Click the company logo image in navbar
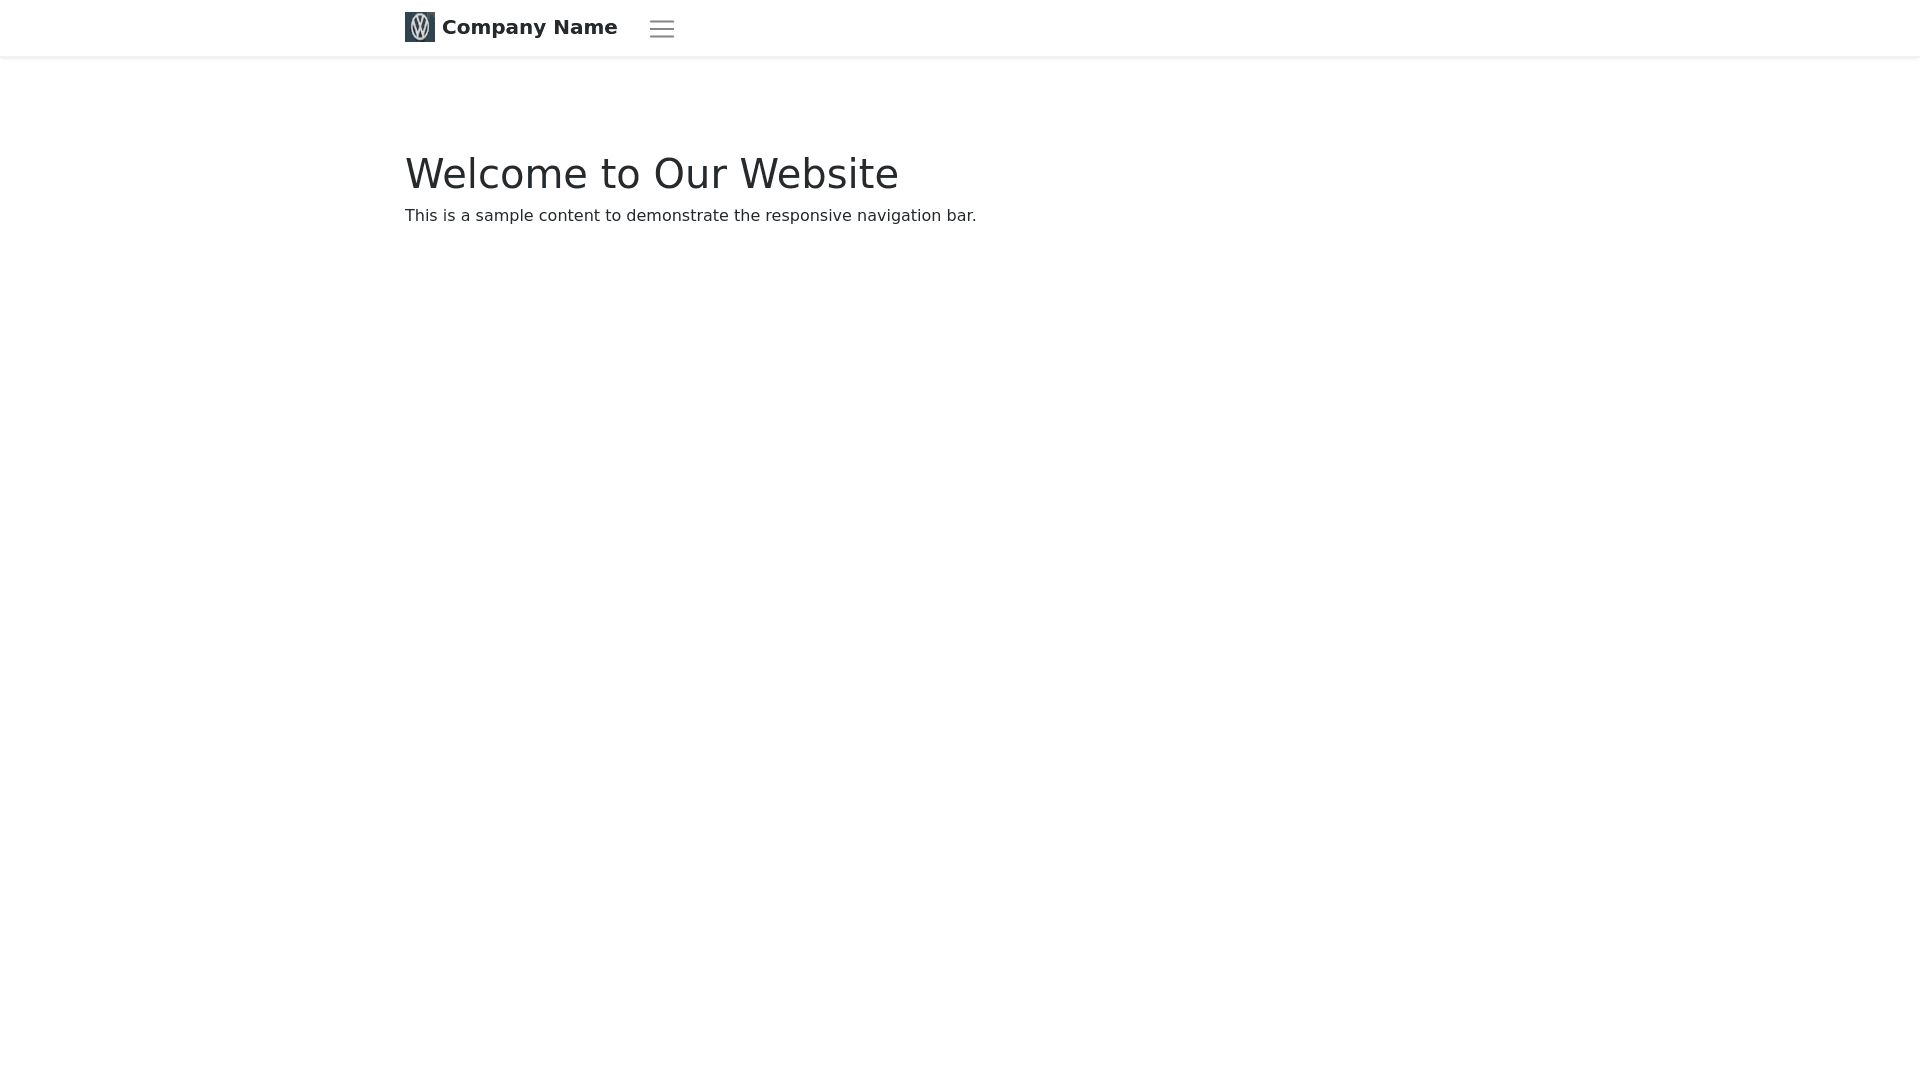Image resolution: width=1920 pixels, height=1080 pixels. (x=420, y=27)
